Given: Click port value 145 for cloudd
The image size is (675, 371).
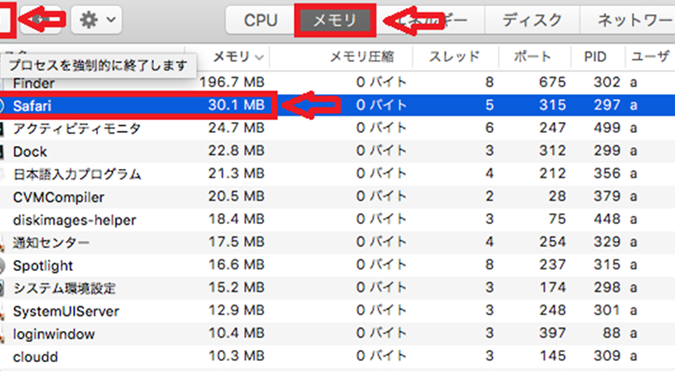Looking at the screenshot, I should click(x=553, y=356).
